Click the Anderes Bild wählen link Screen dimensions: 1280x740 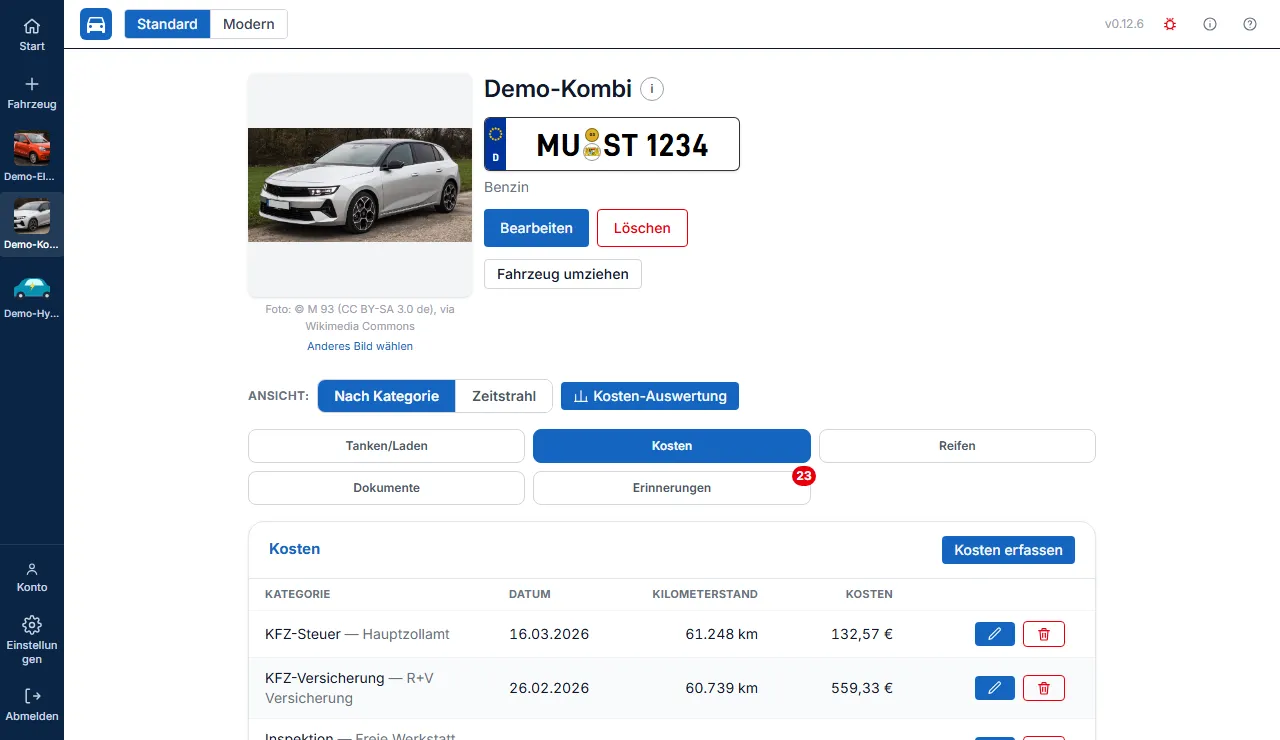360,346
